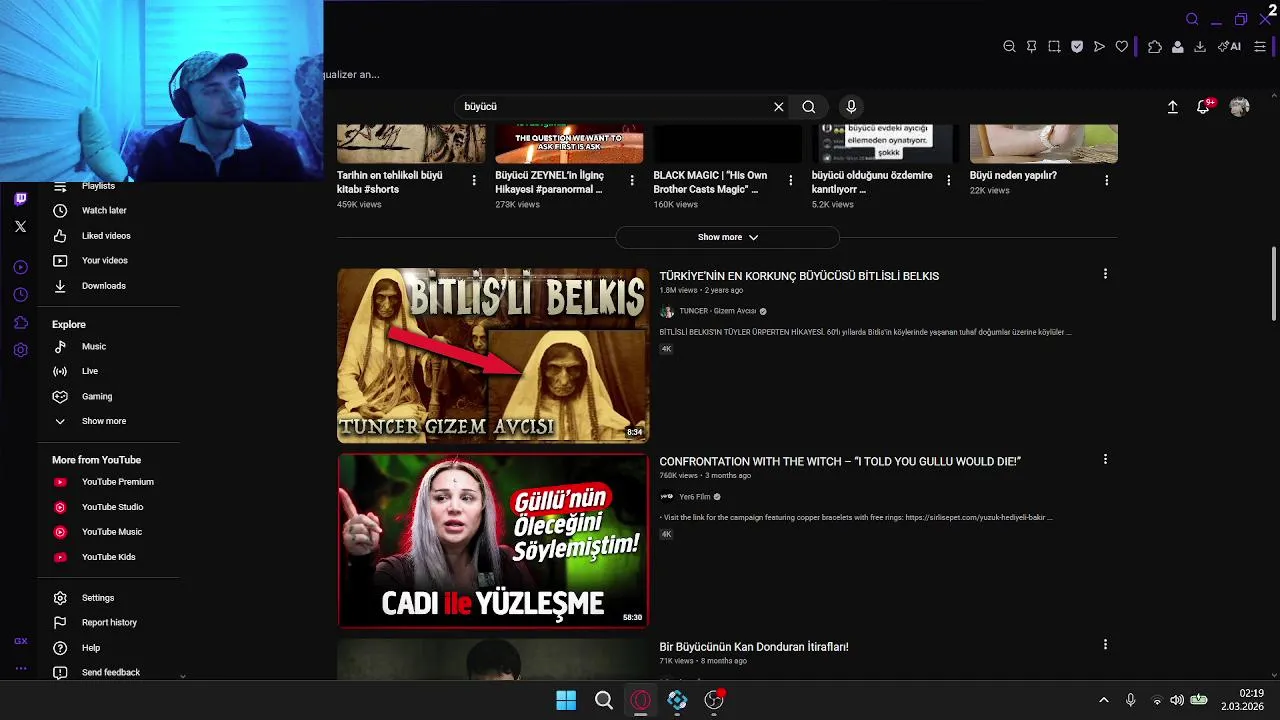This screenshot has width=1280, height=720.
Task: Take a snapshot with the capture icon
Action: coord(1054,47)
